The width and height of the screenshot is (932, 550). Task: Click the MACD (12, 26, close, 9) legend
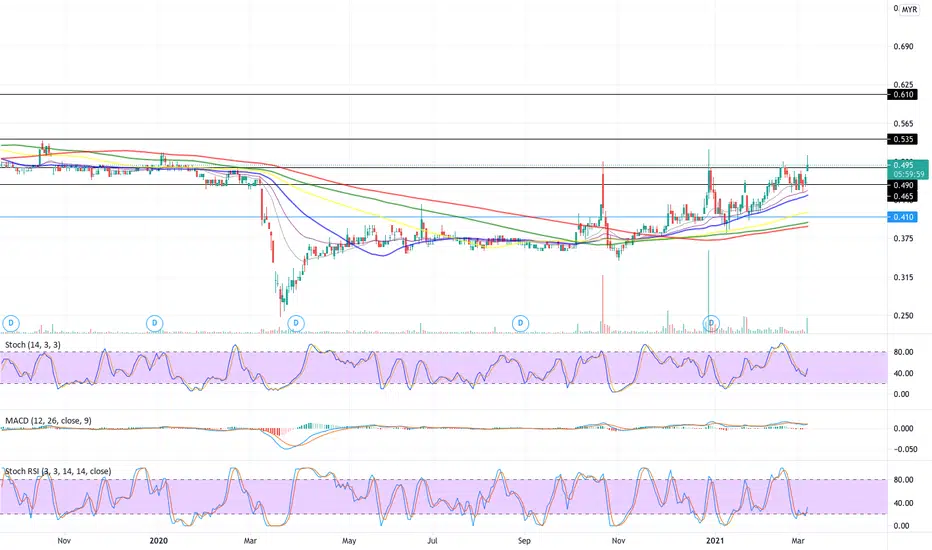48,420
